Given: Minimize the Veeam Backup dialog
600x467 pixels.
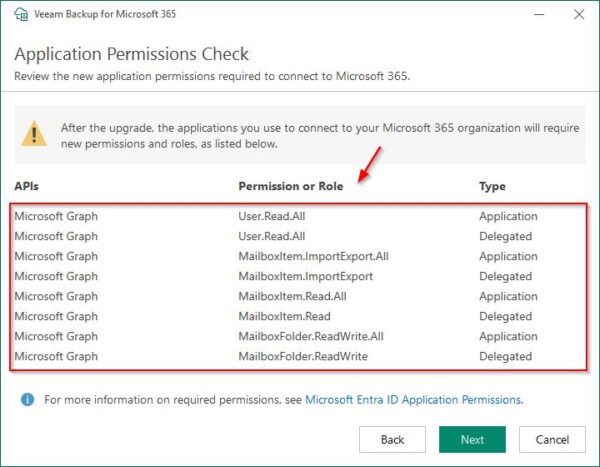Looking at the screenshot, I should coord(539,15).
